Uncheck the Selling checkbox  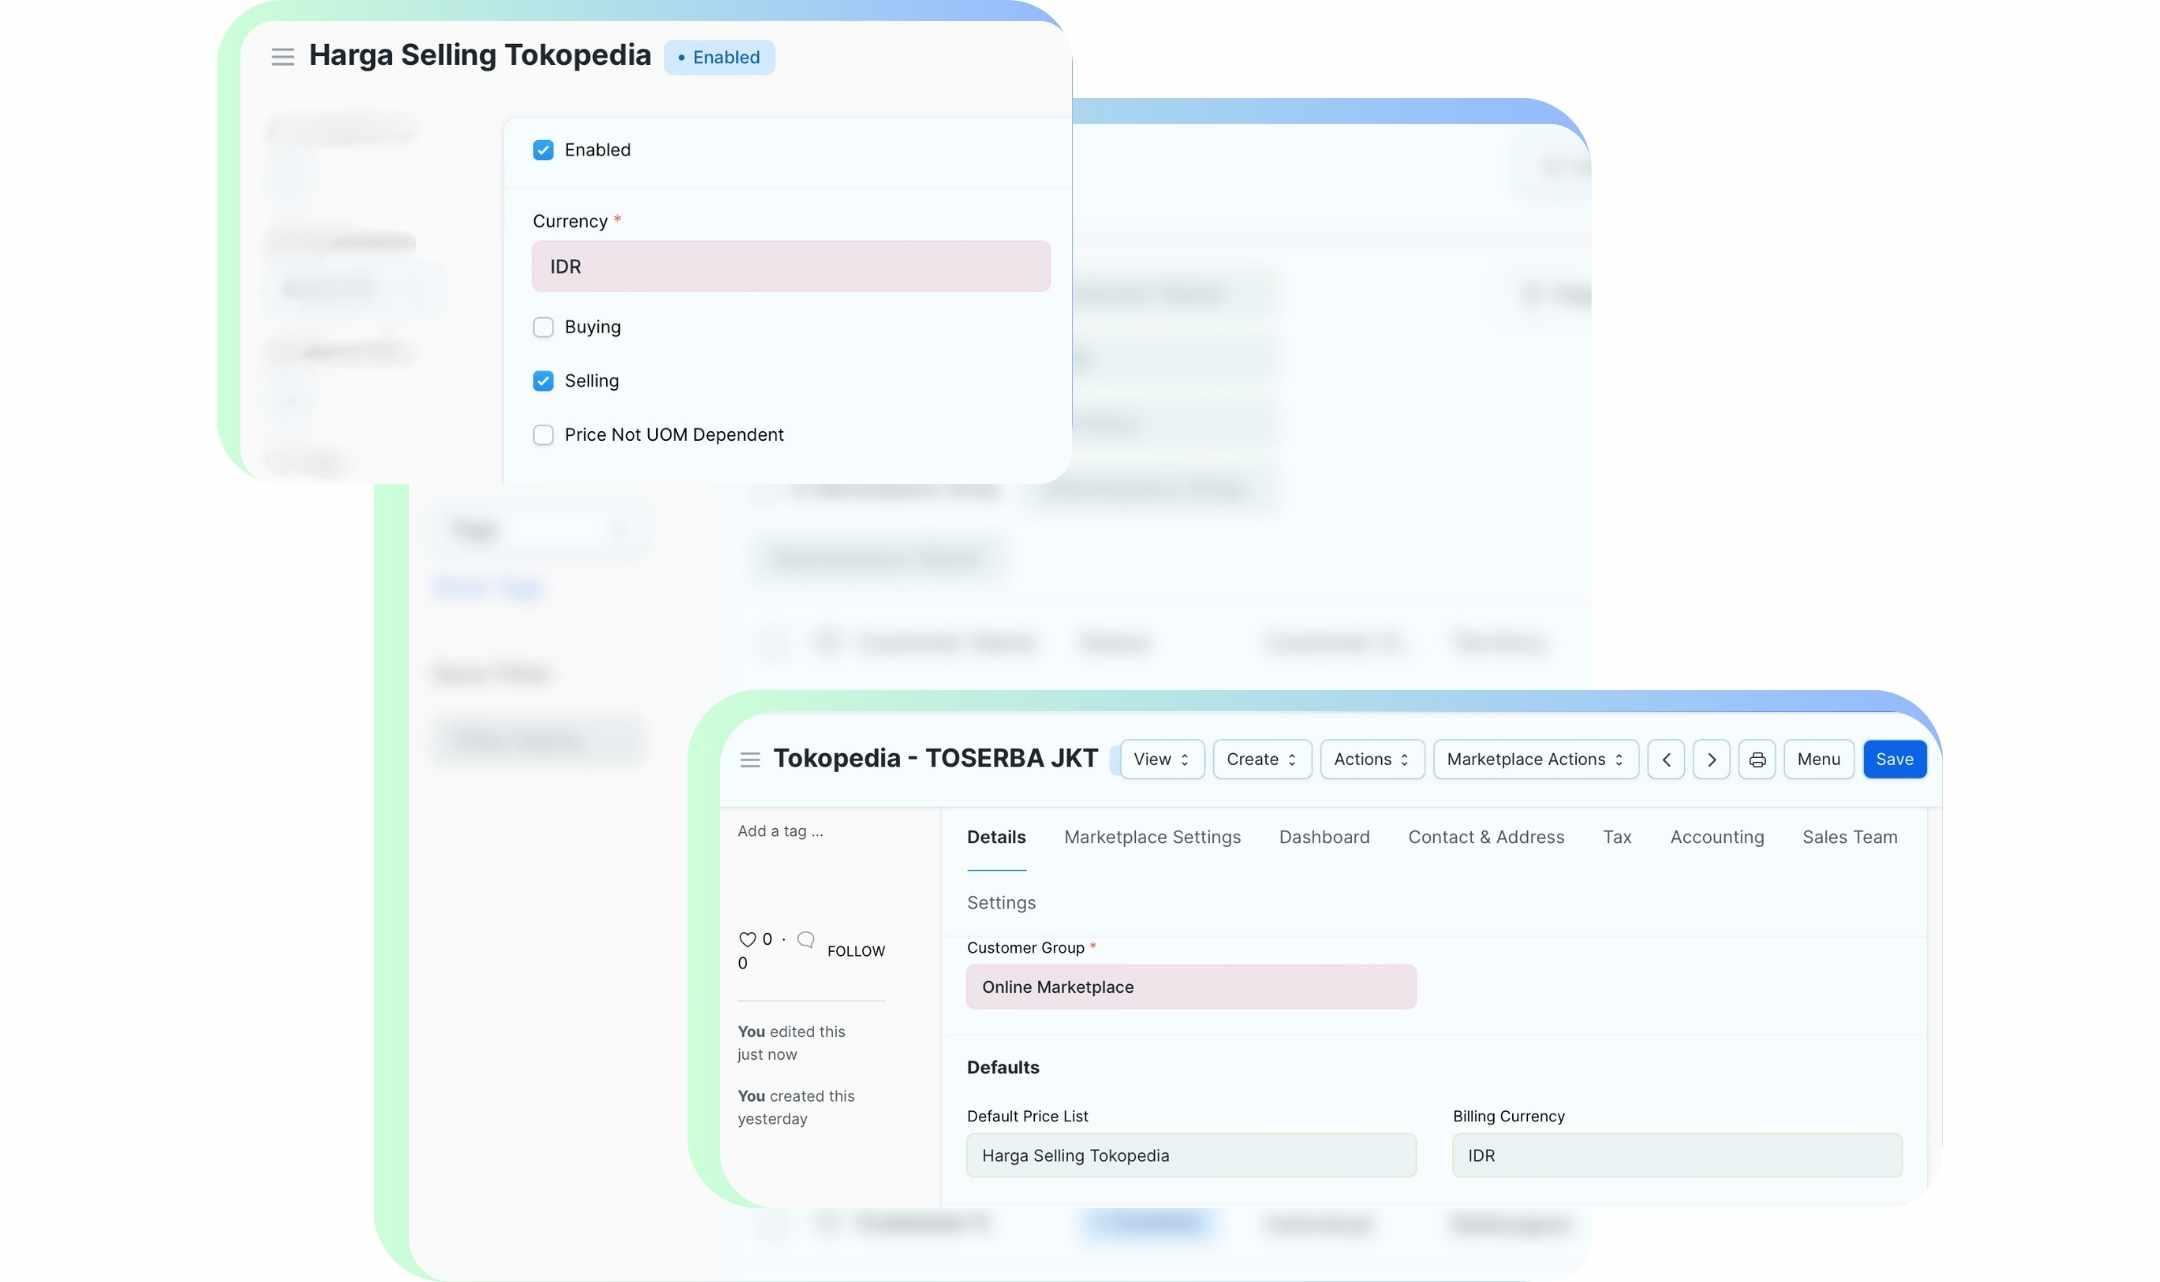coord(543,381)
